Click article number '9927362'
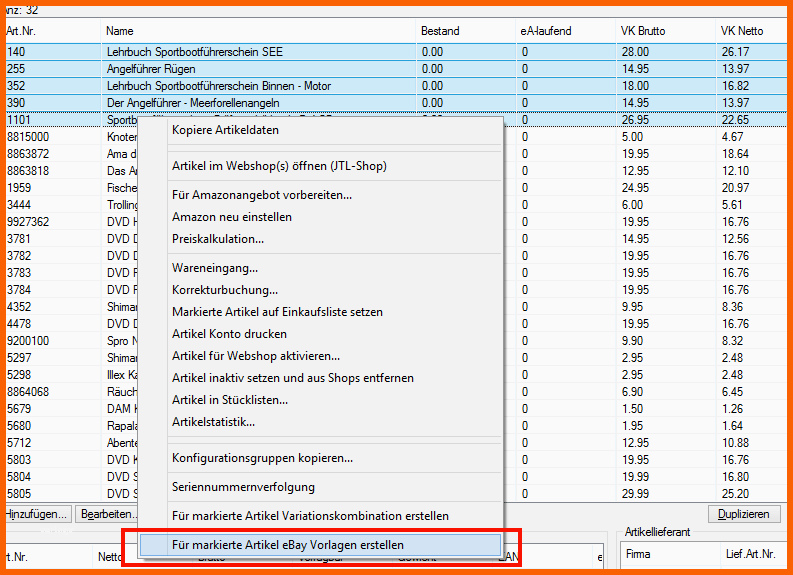This screenshot has width=793, height=575. pos(28,222)
